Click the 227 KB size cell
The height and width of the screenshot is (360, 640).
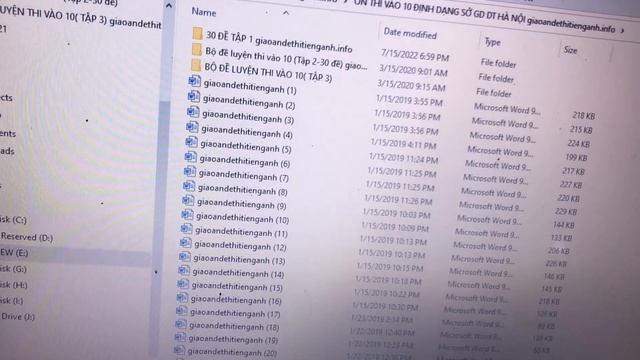click(x=571, y=185)
